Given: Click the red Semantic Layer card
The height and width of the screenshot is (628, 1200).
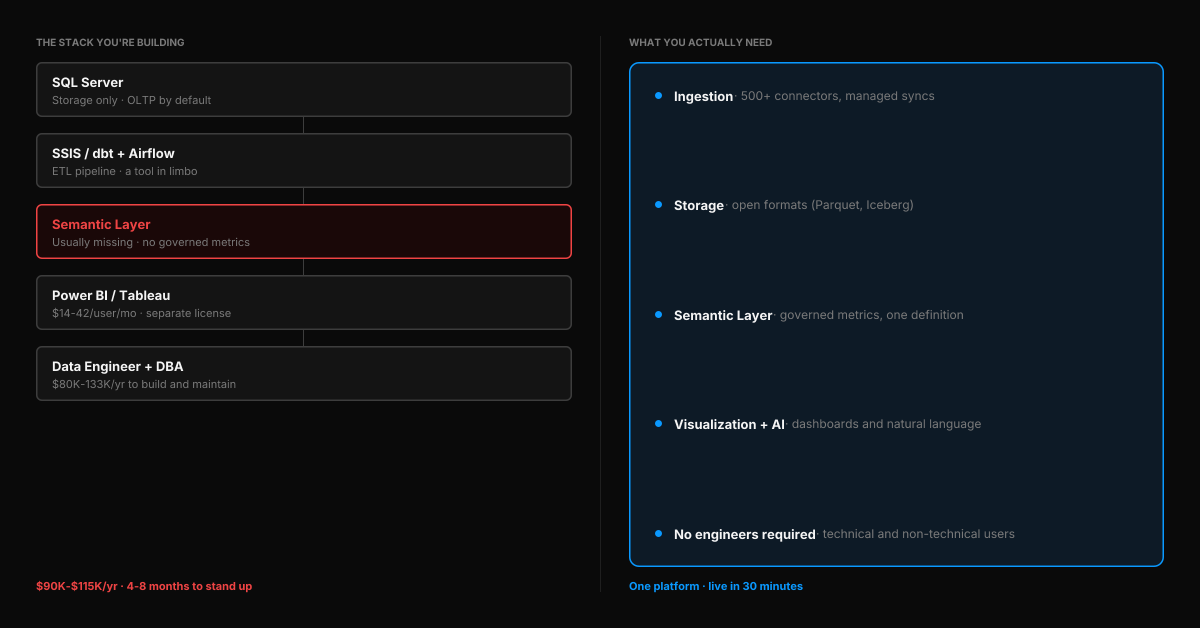Looking at the screenshot, I should pyautogui.click(x=304, y=232).
